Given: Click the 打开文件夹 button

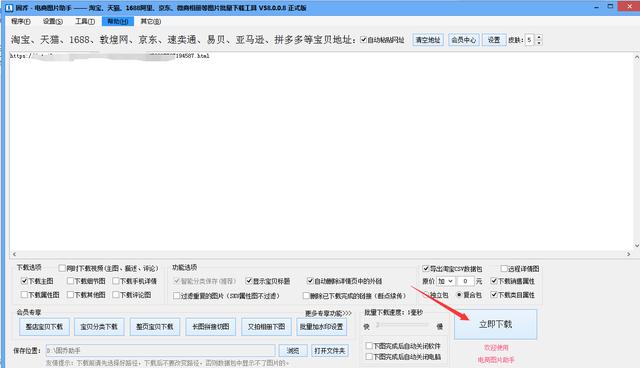Looking at the screenshot, I should pyautogui.click(x=330, y=350).
